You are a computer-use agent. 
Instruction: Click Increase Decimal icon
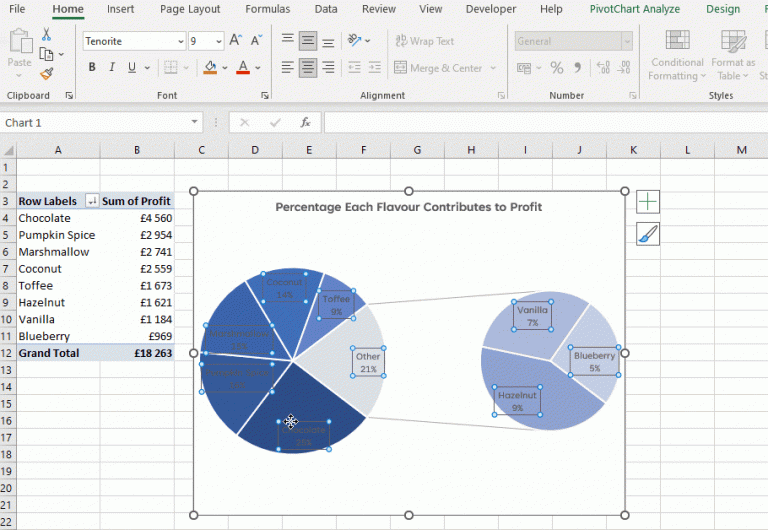[603, 68]
